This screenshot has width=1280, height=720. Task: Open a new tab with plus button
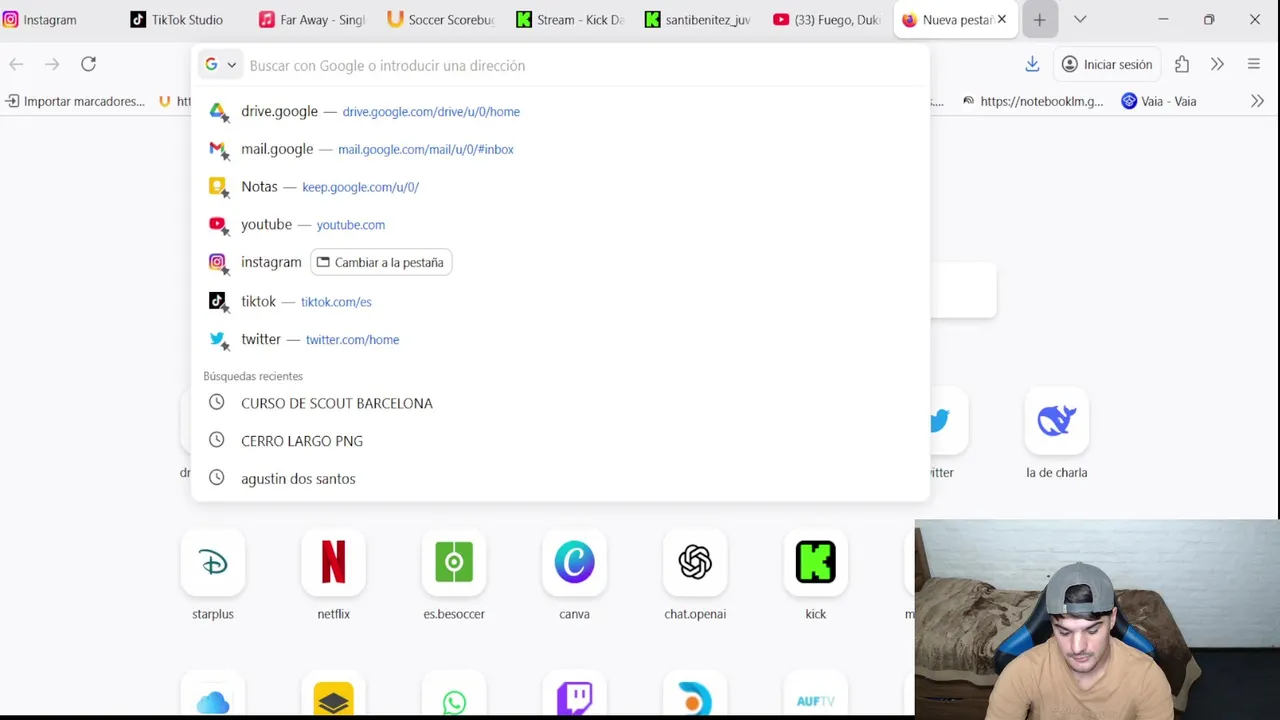(x=1040, y=20)
